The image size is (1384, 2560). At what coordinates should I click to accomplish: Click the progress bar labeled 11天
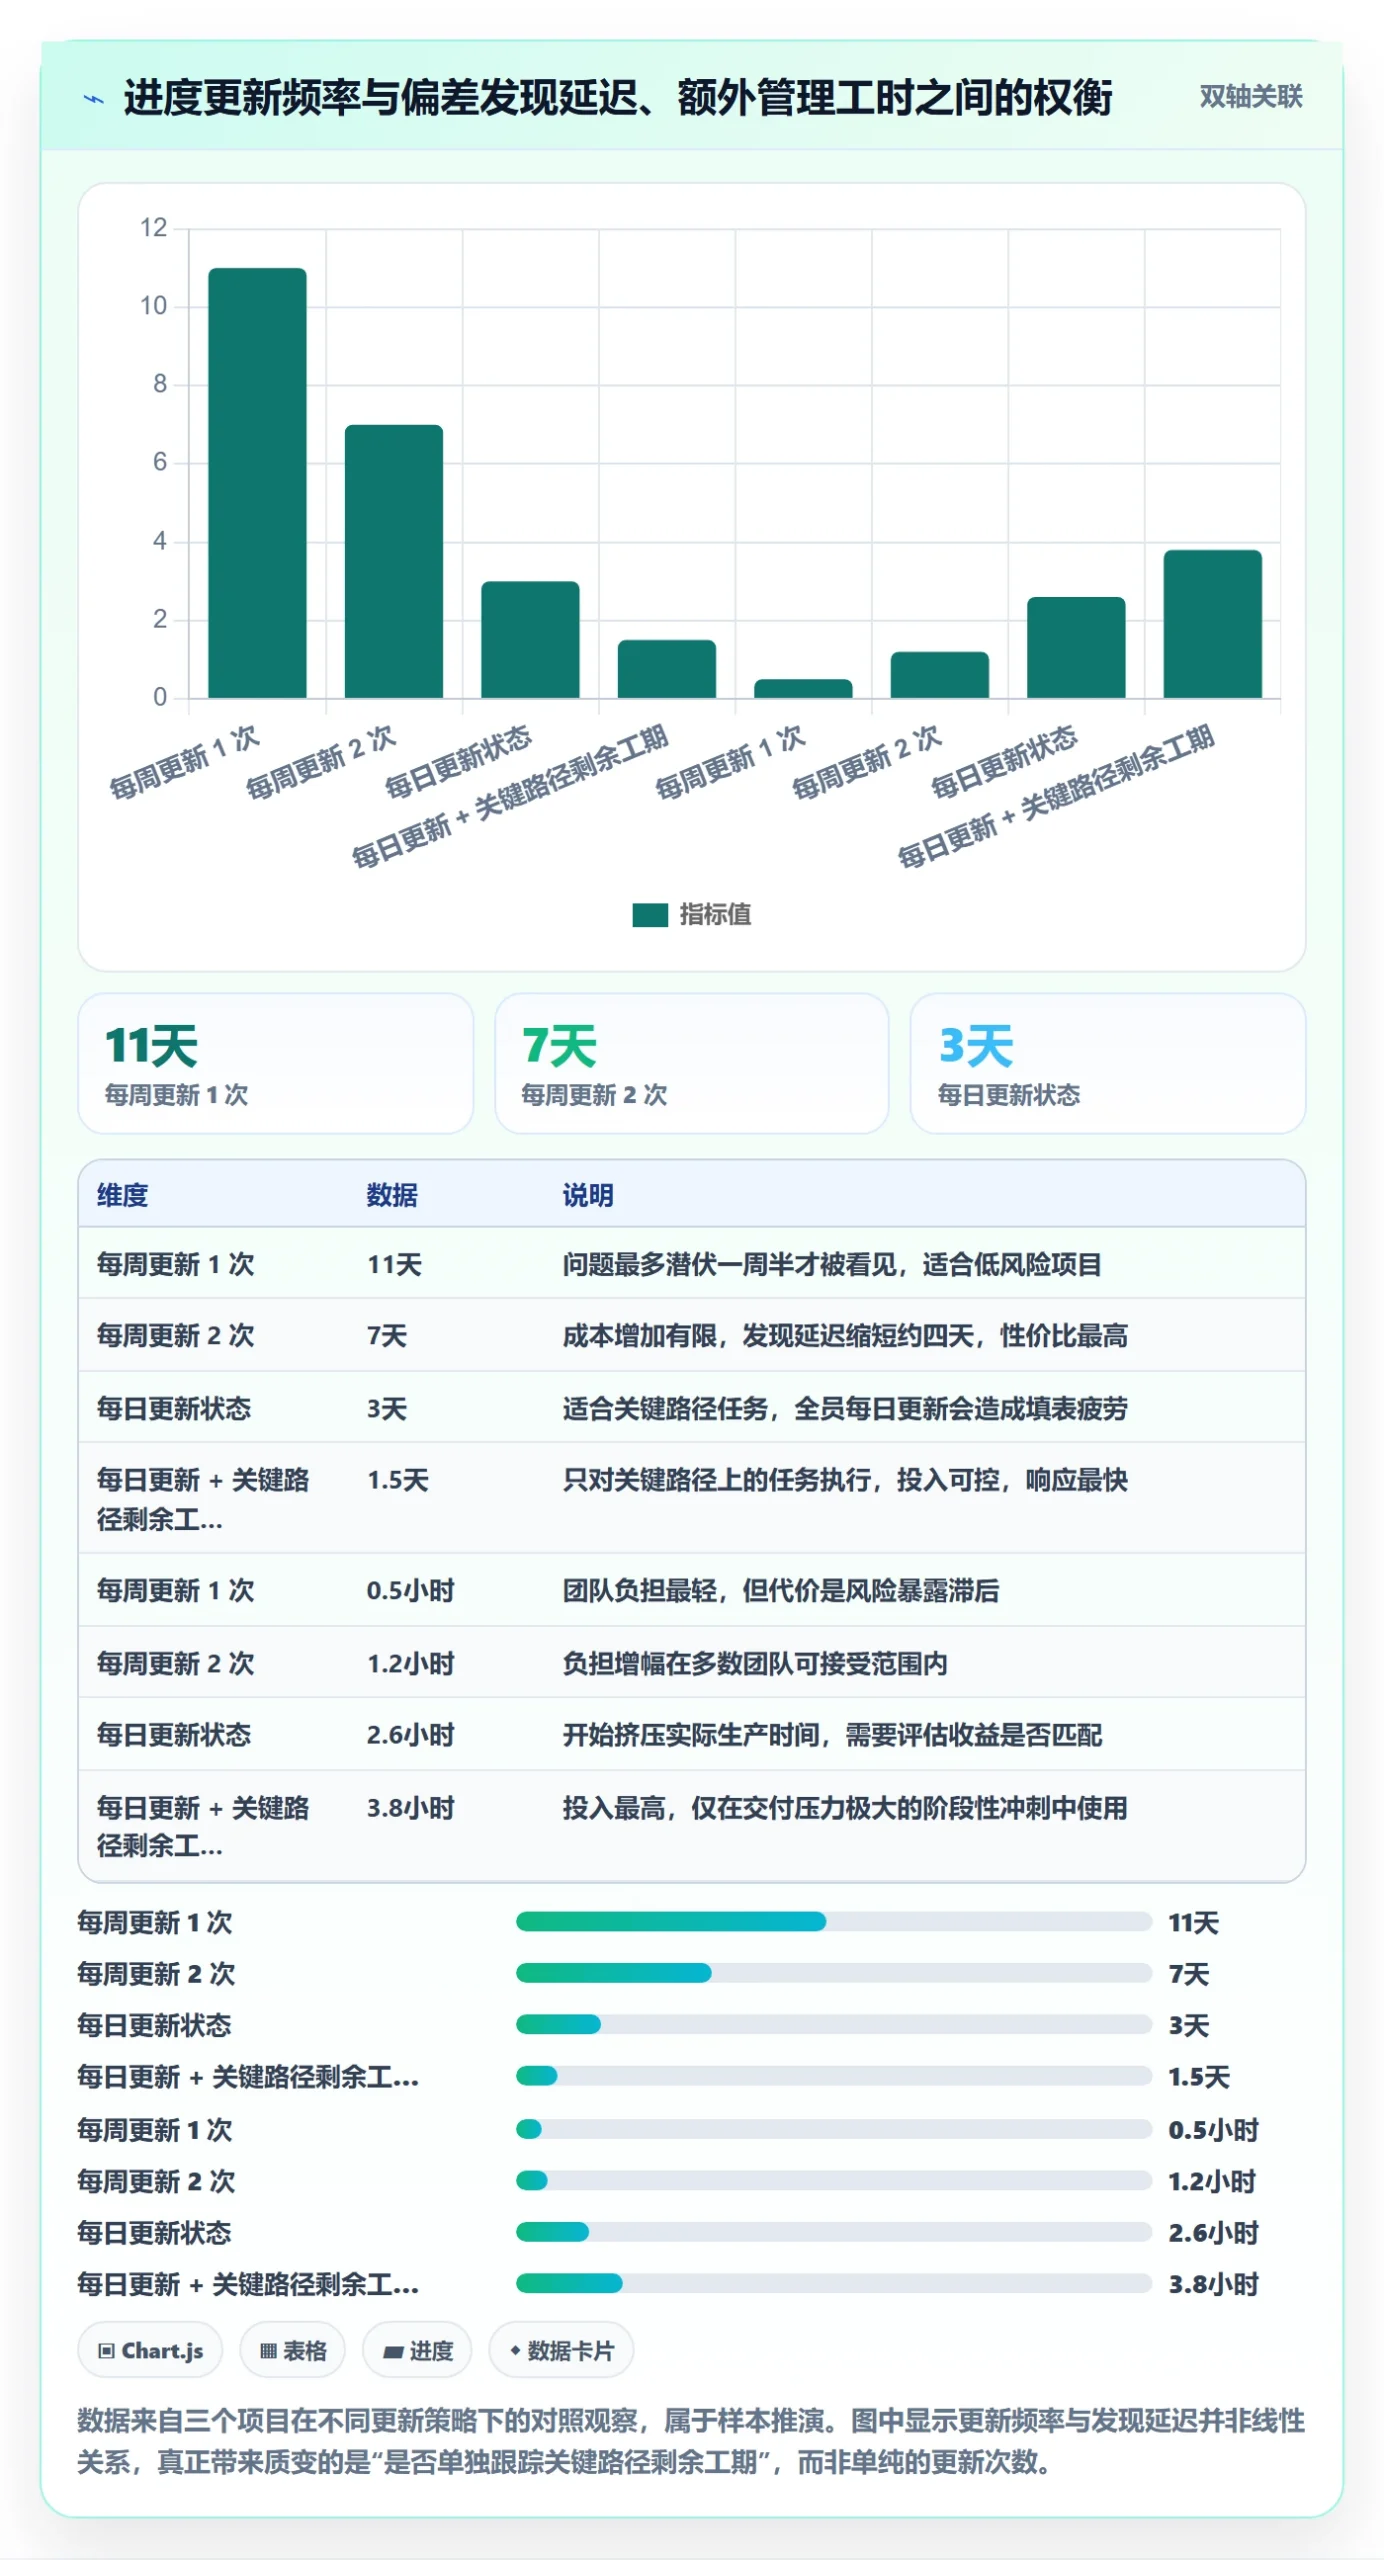point(834,1921)
